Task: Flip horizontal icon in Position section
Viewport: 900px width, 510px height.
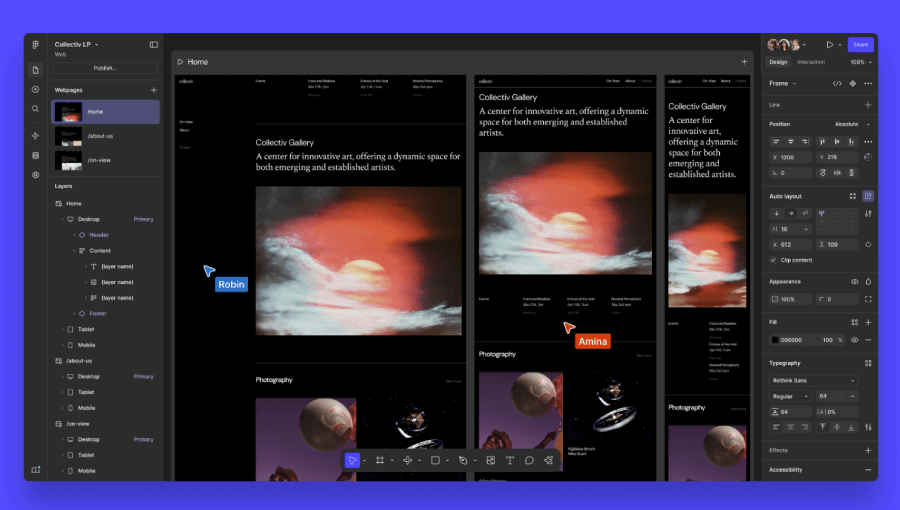Action: [x=837, y=173]
